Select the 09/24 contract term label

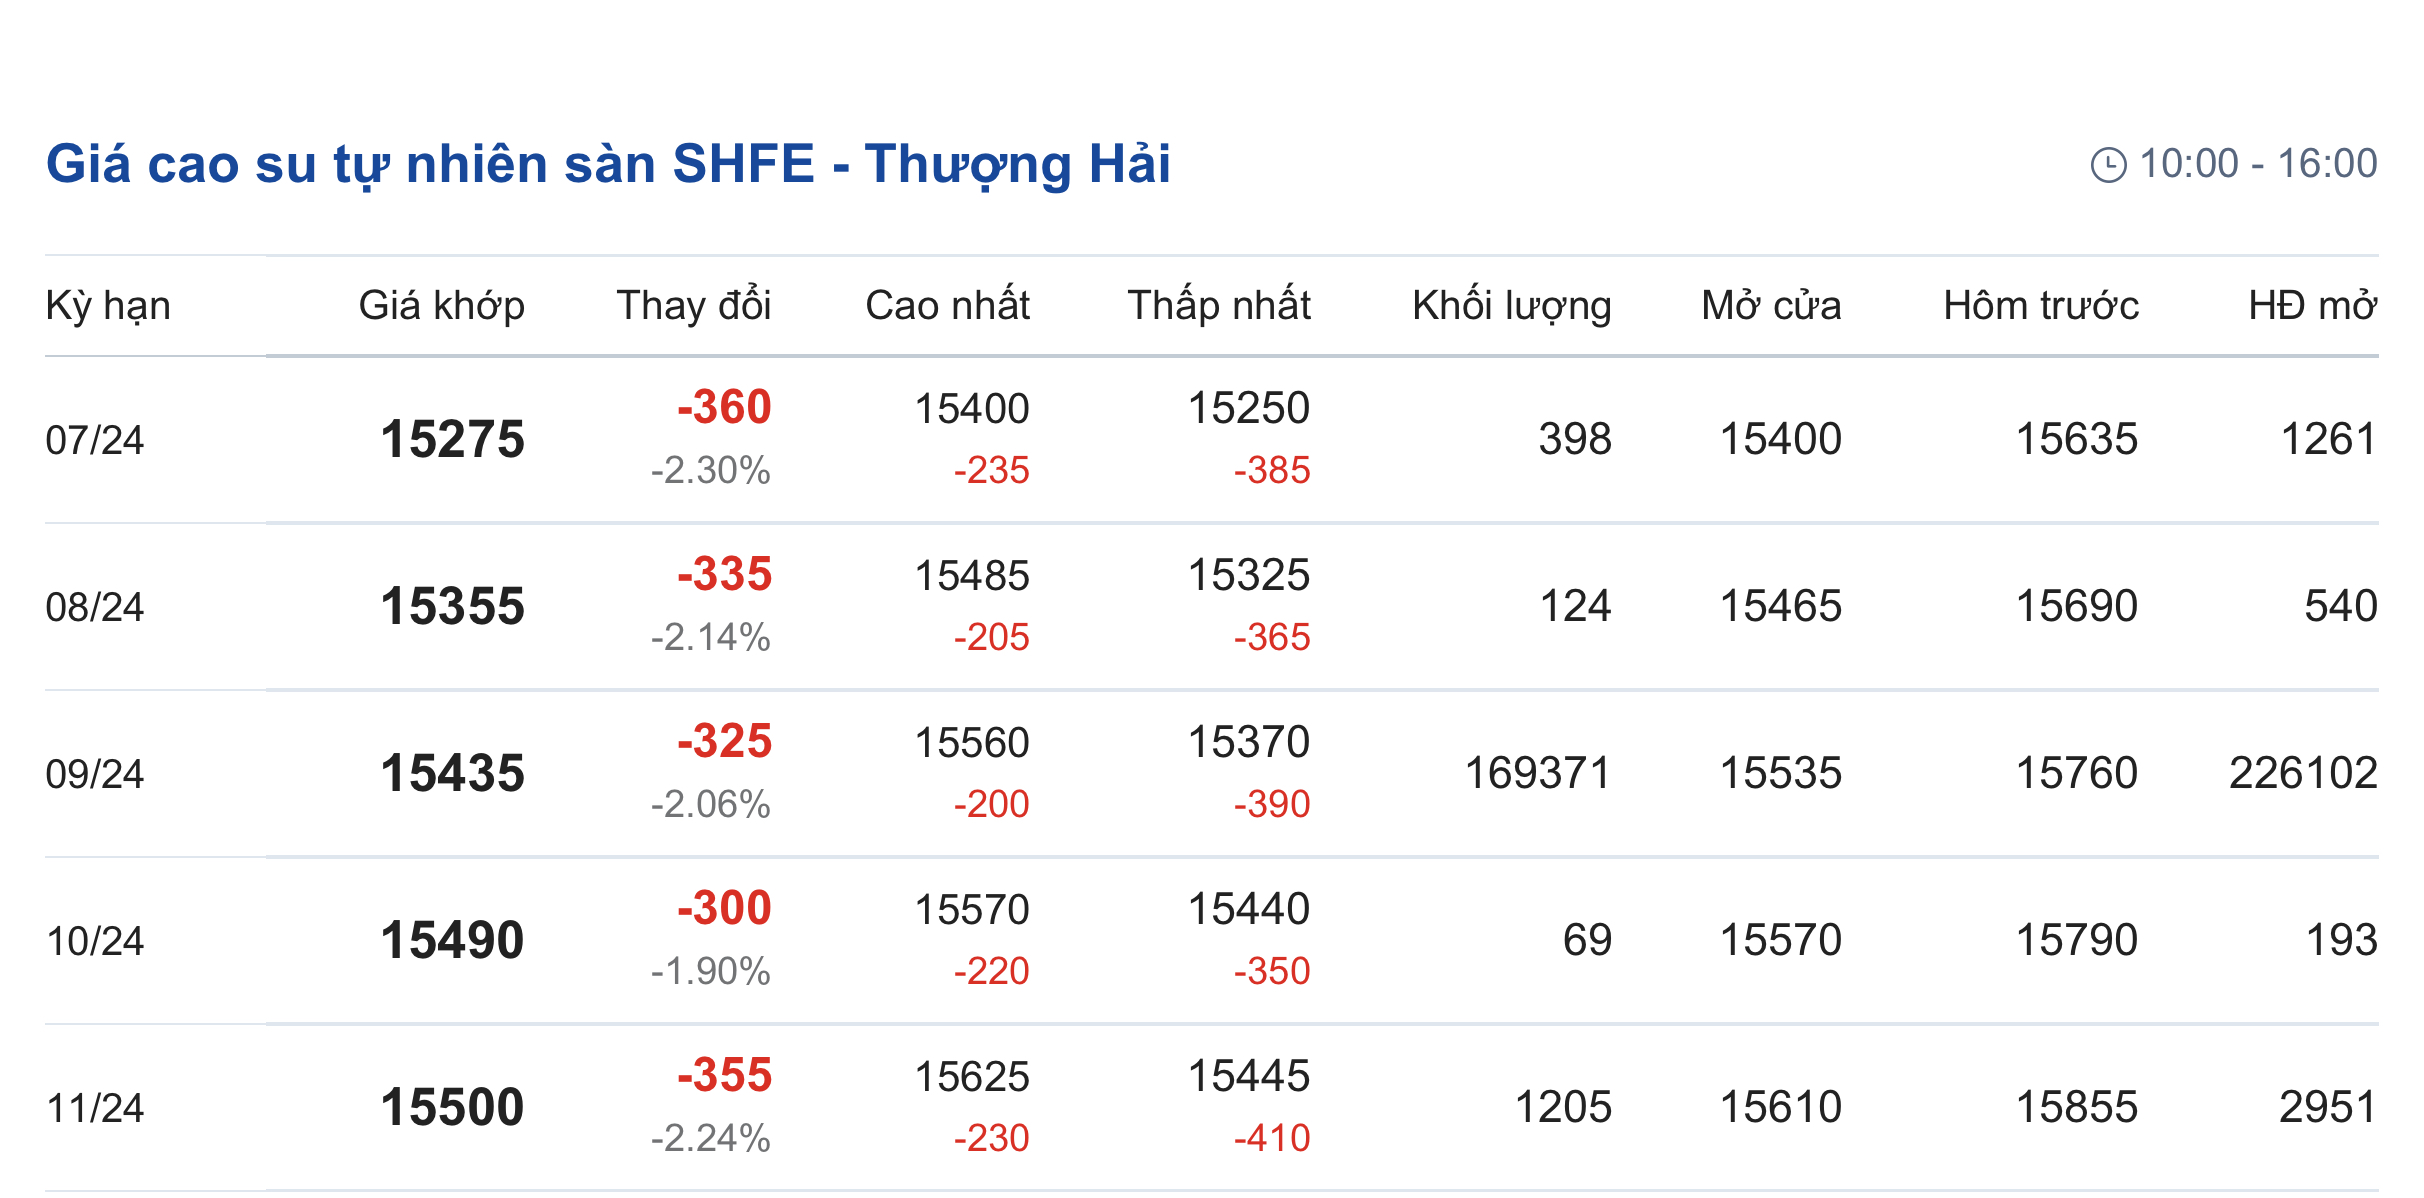pyautogui.click(x=95, y=775)
